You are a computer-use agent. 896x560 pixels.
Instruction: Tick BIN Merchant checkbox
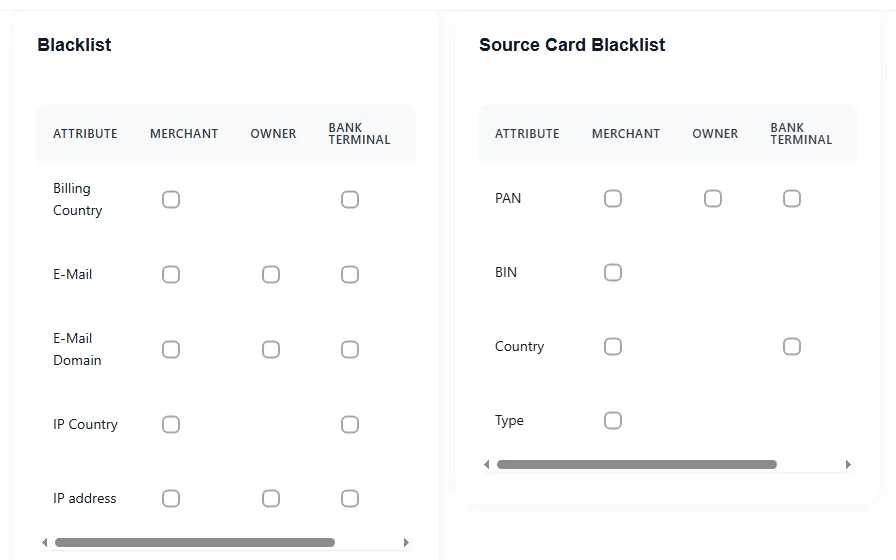[613, 272]
